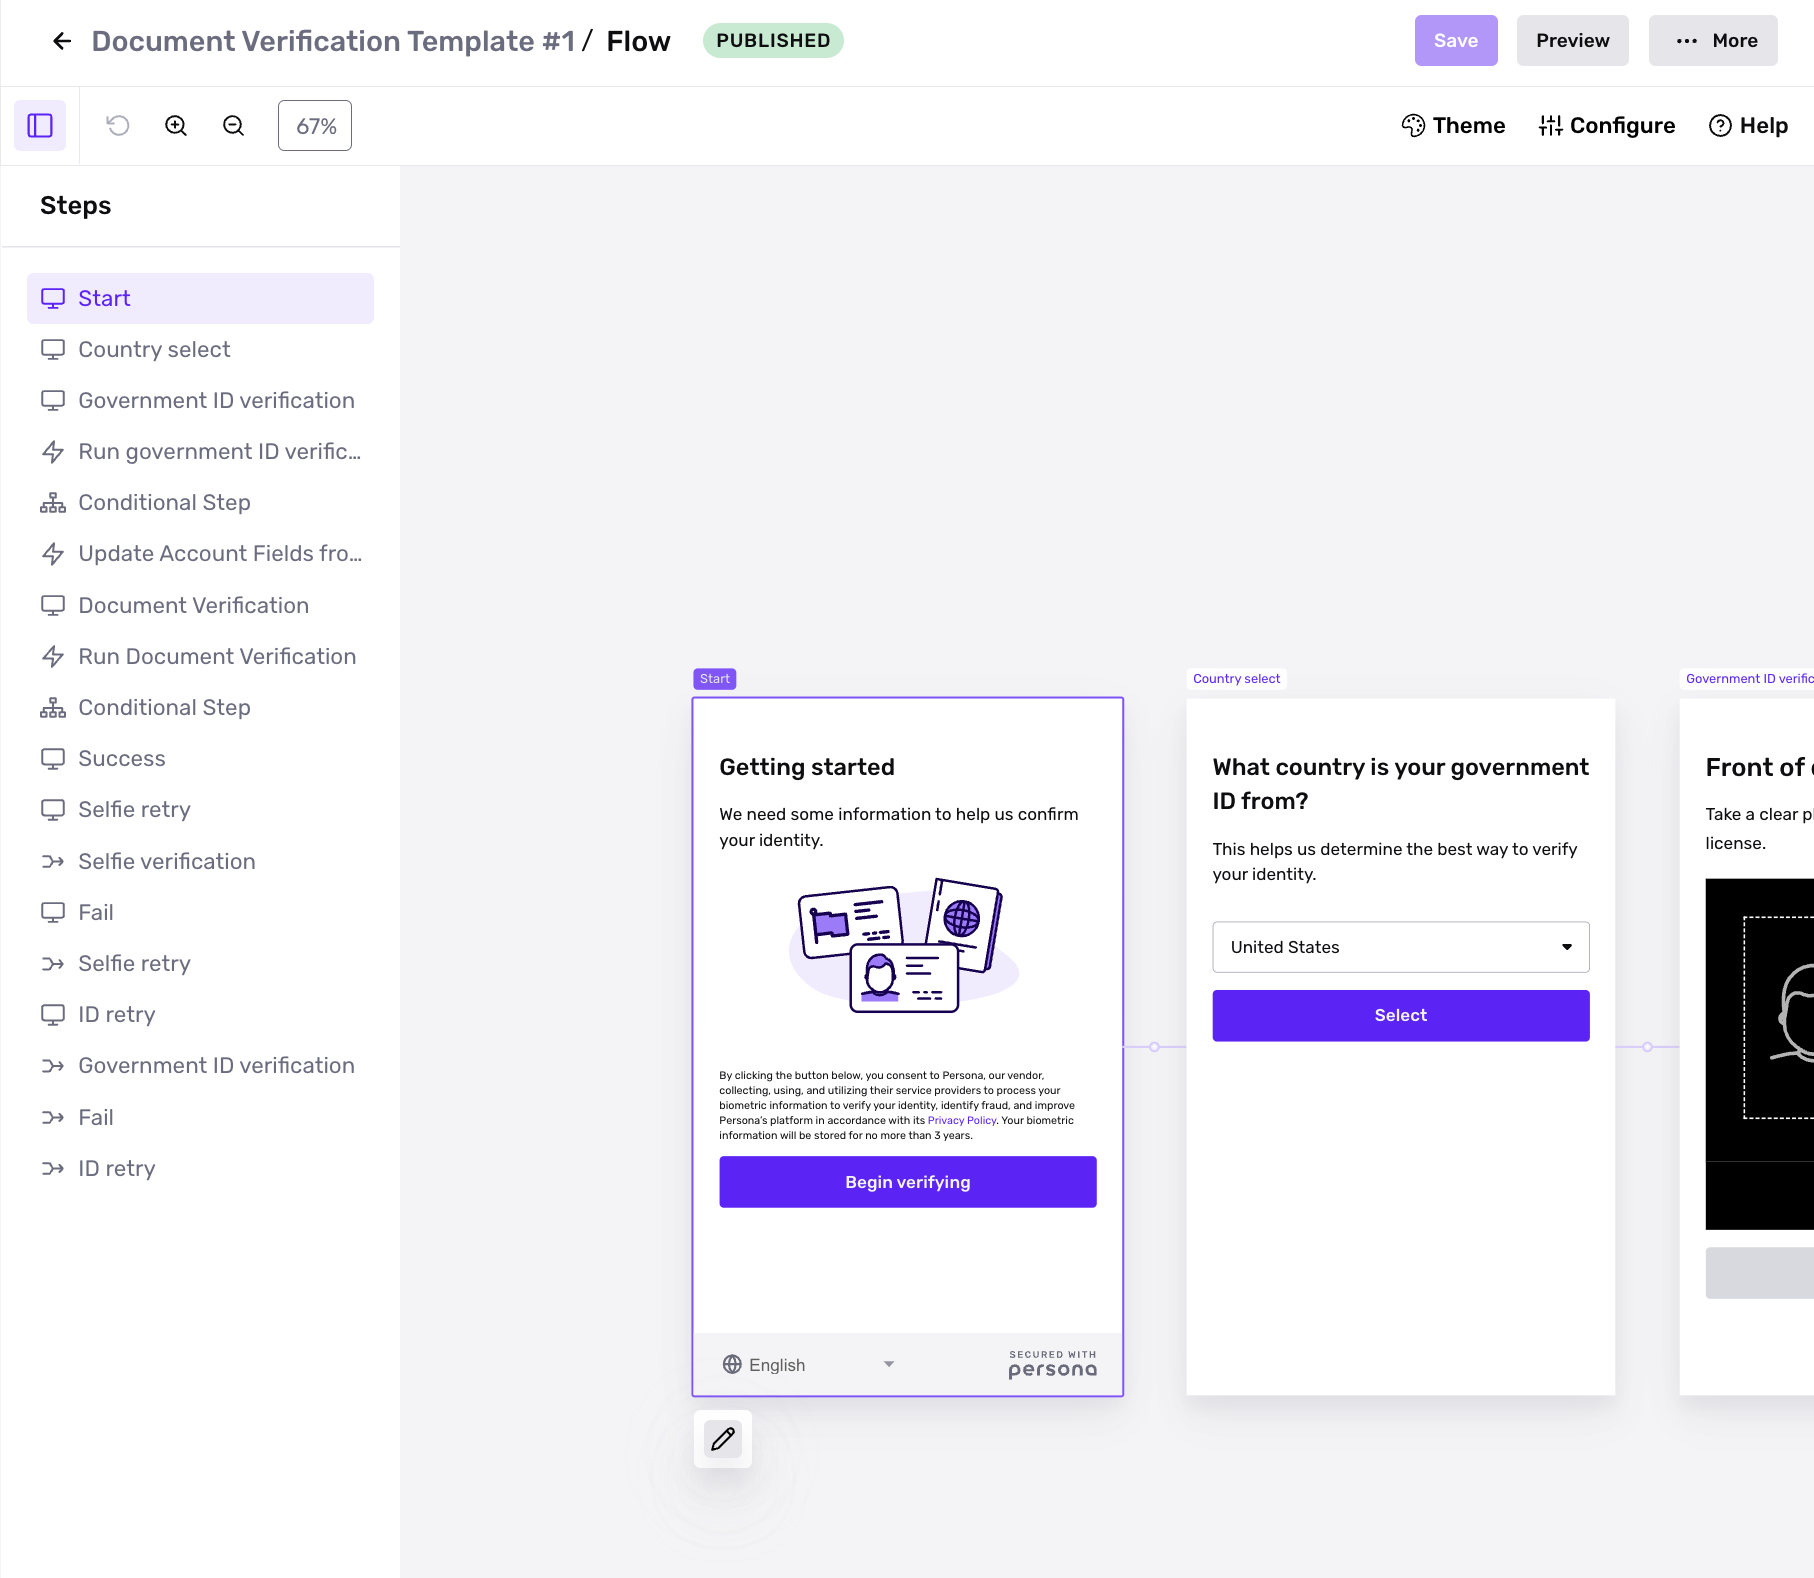This screenshot has height=1578, width=1814.
Task: Zoom in on the flow canvas
Action: click(175, 125)
